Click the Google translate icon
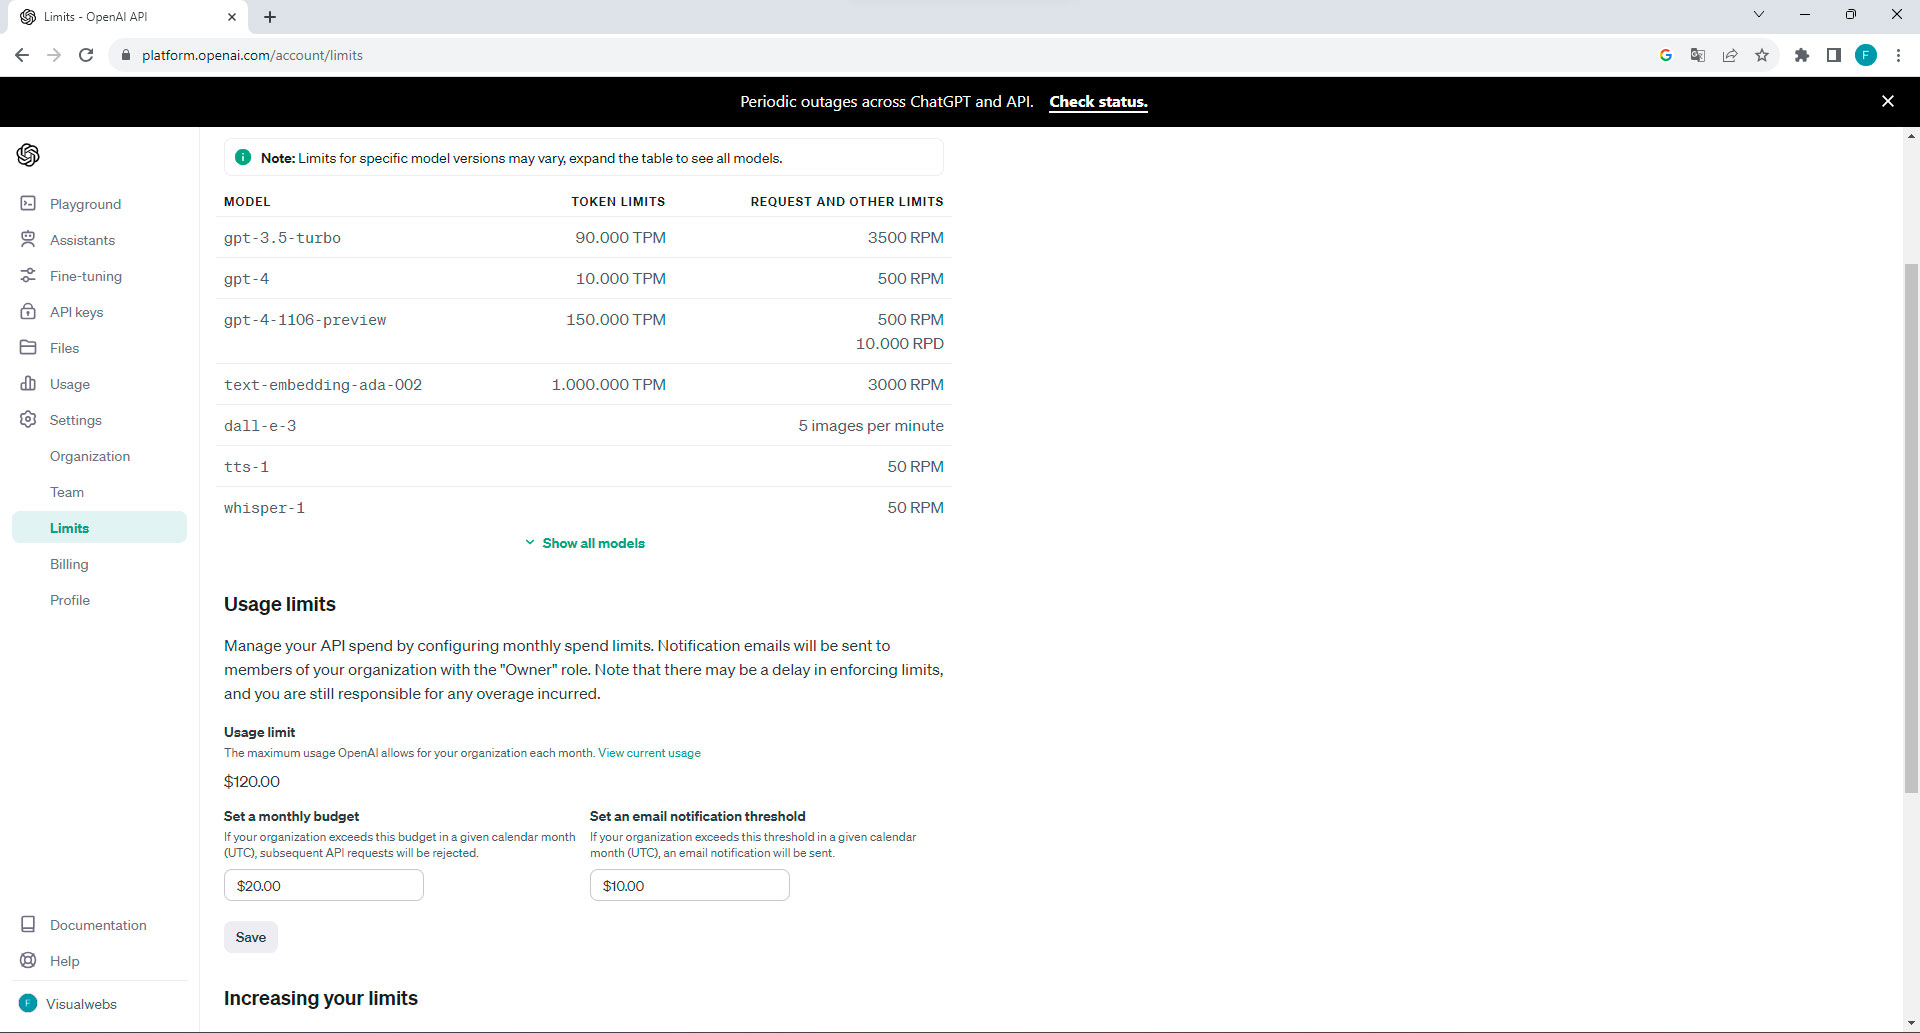Screen dimensions: 1920x1033 tap(1698, 55)
